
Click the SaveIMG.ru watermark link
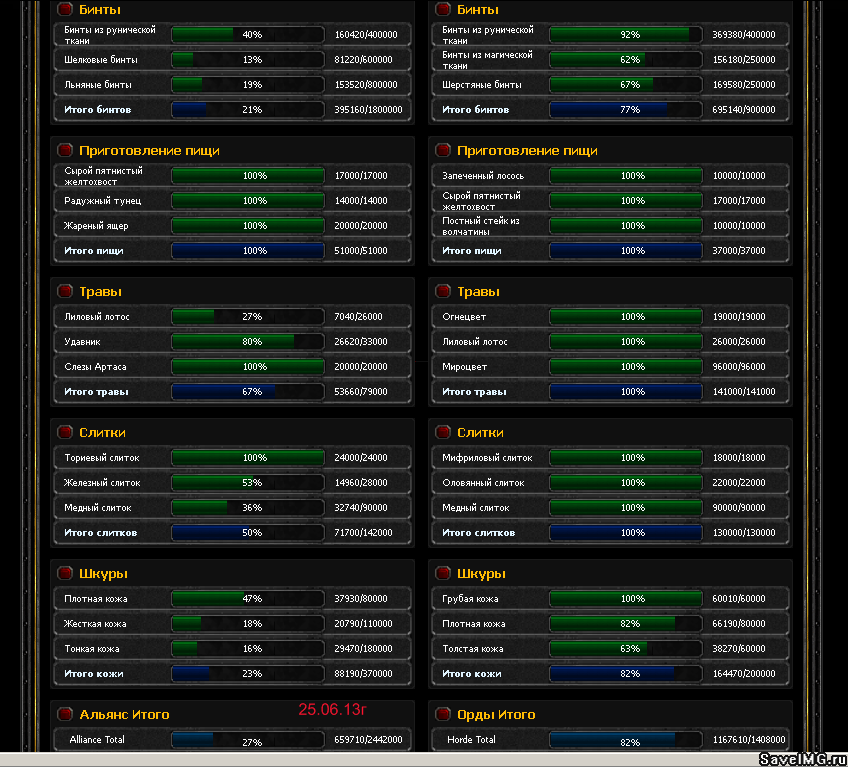pos(802,759)
